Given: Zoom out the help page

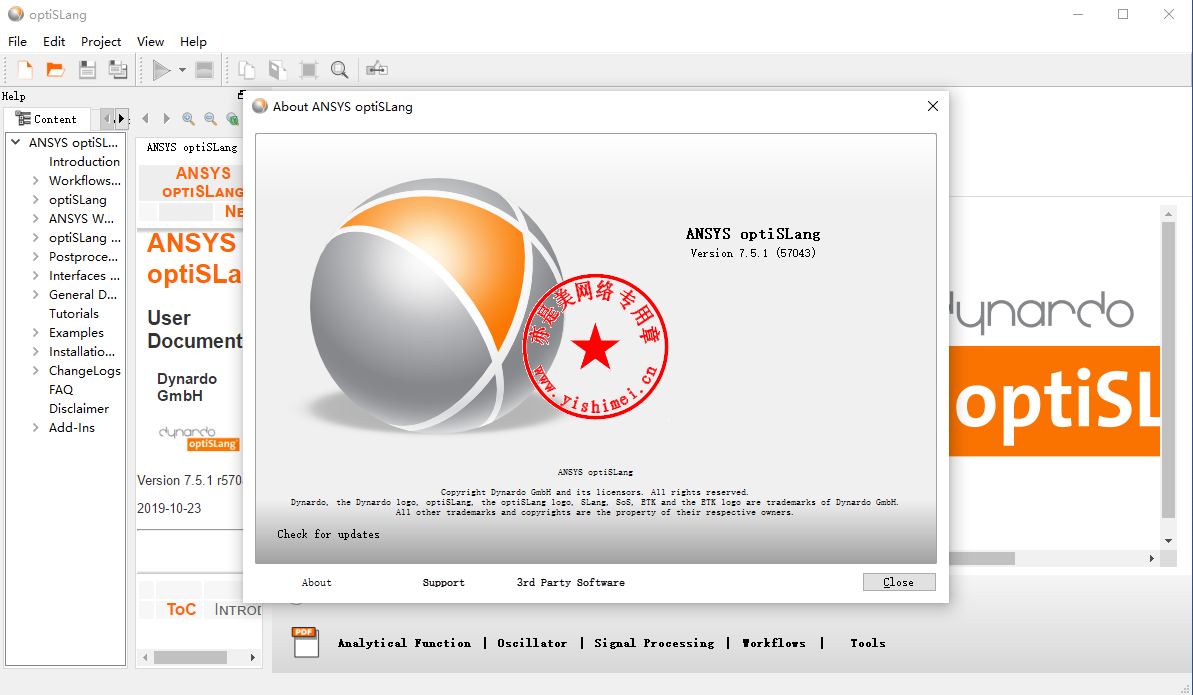Looking at the screenshot, I should point(211,119).
